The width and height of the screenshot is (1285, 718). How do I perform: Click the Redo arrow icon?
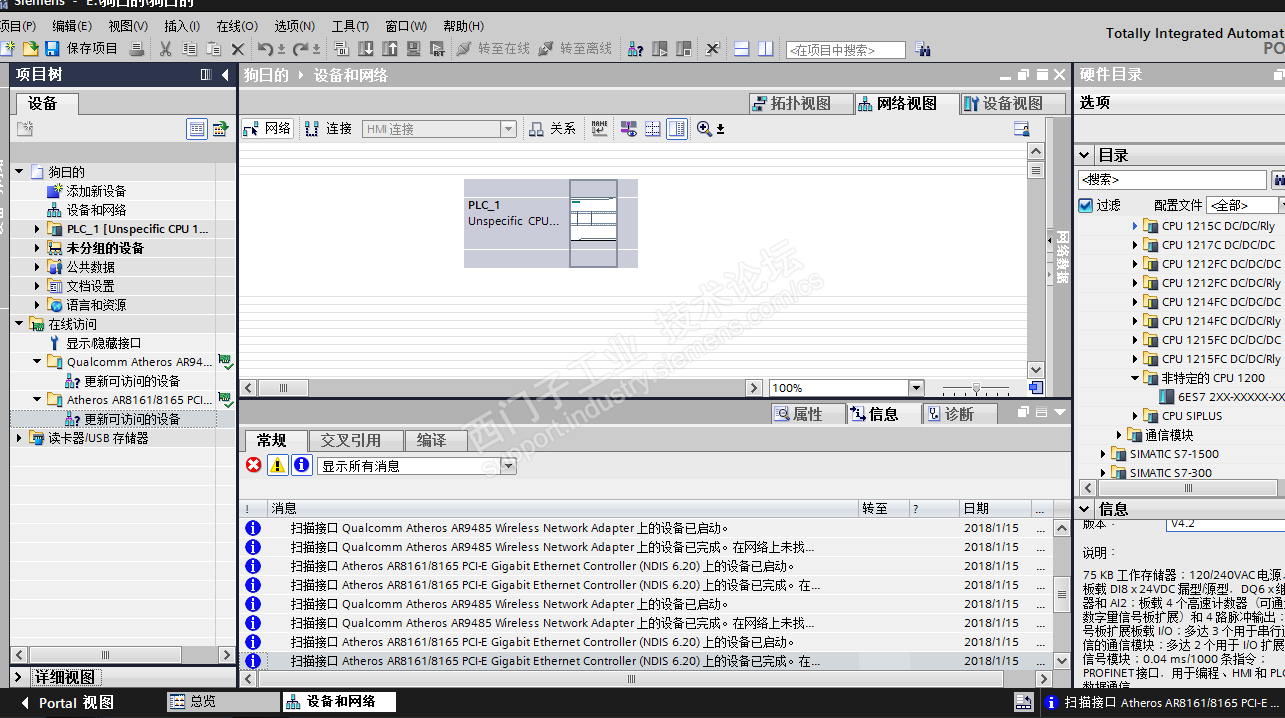coord(300,48)
